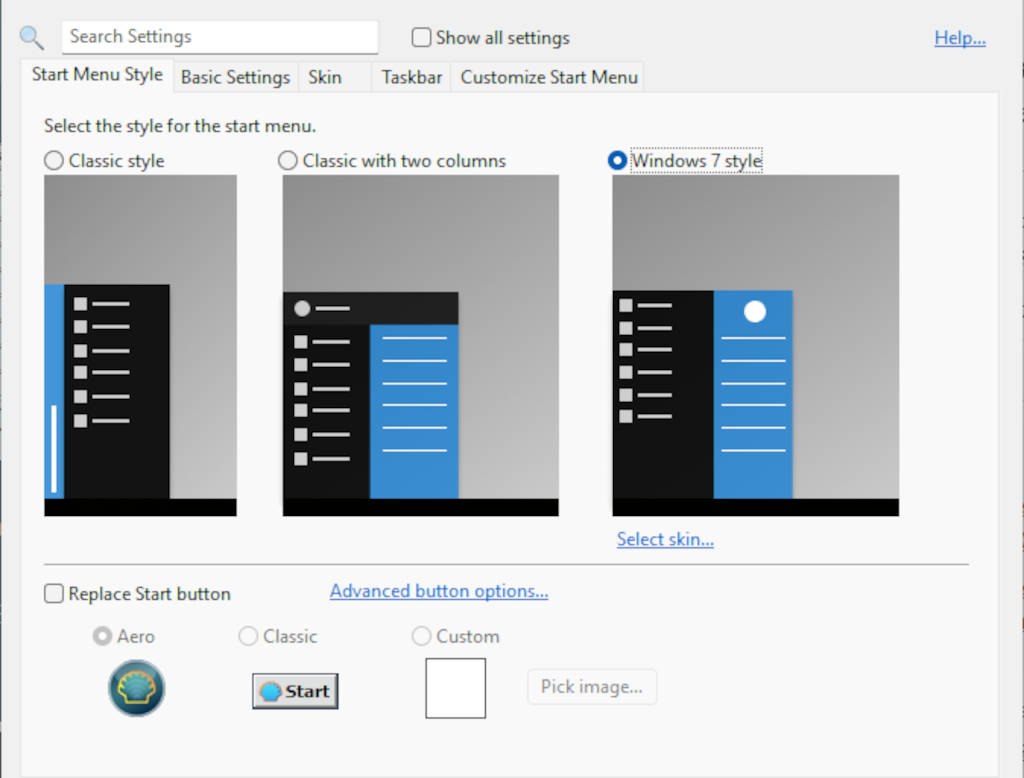The height and width of the screenshot is (778, 1024).
Task: Switch to the Basic Settings tab
Action: point(235,77)
